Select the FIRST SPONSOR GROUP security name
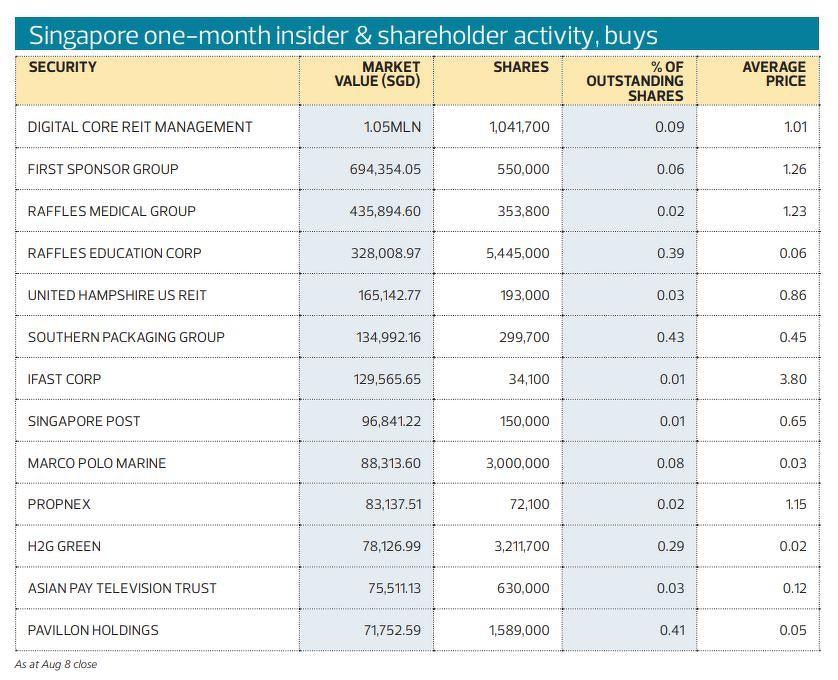Screen dimensions: 838x680 click(103, 169)
